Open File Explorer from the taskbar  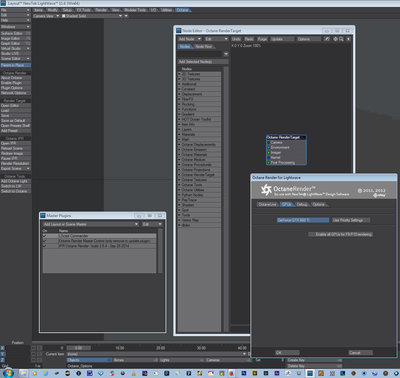23,373
